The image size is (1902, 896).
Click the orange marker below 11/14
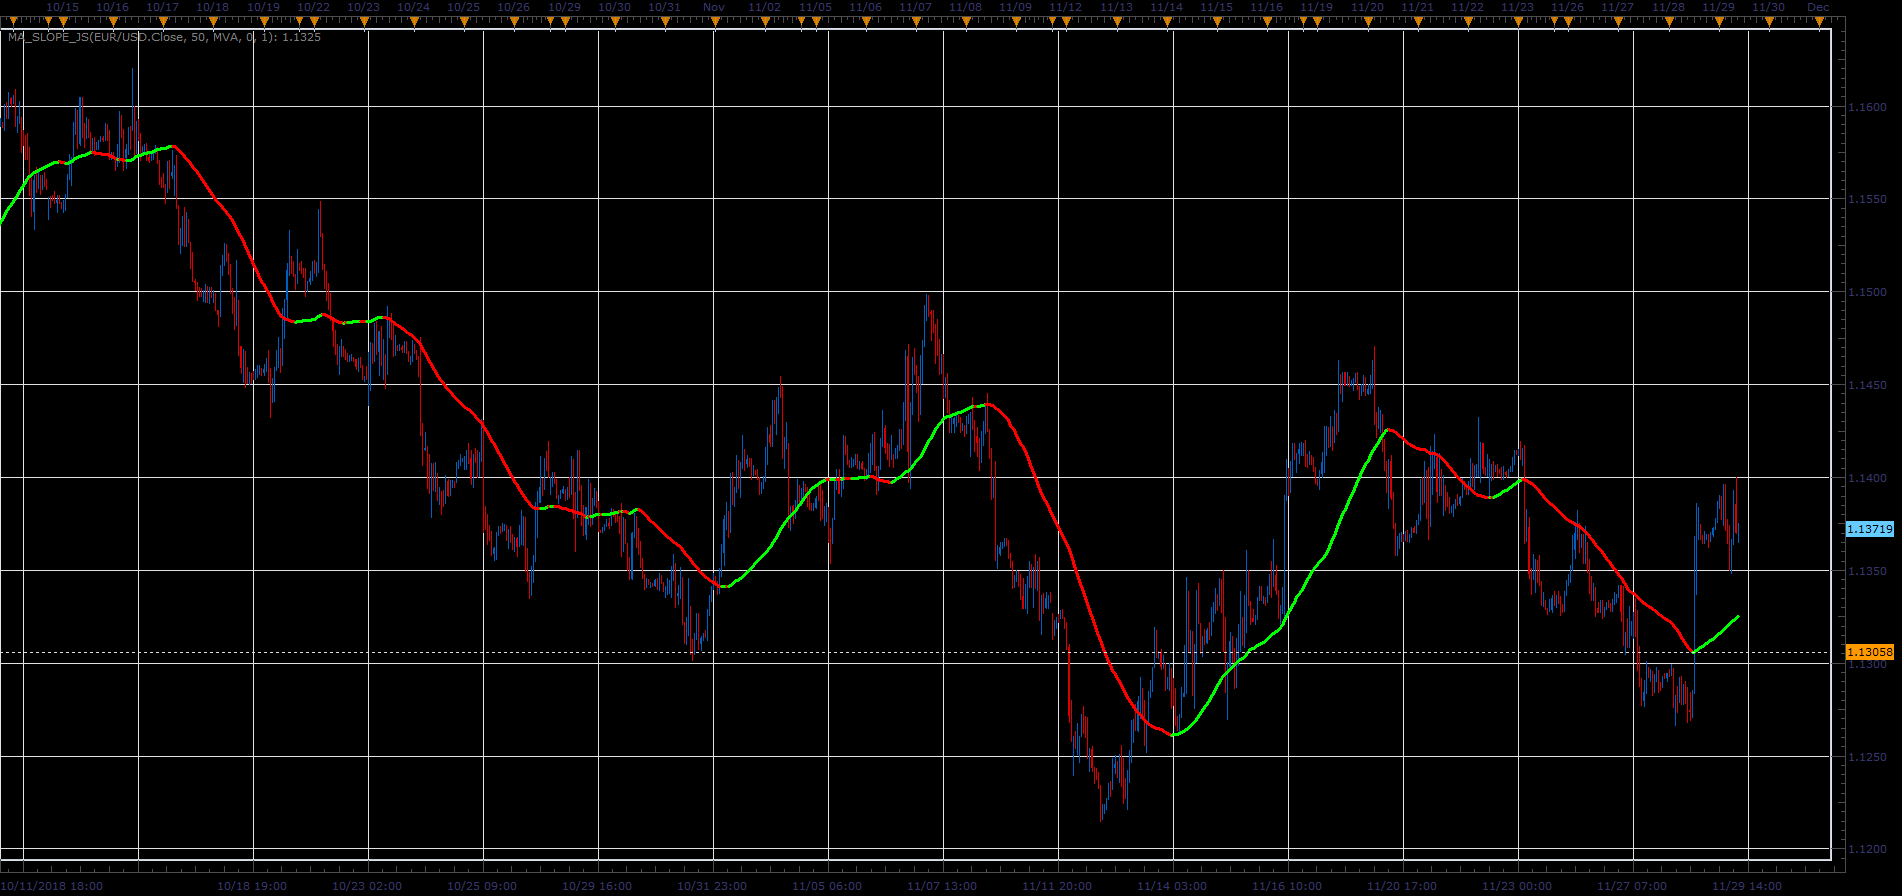1167,22
